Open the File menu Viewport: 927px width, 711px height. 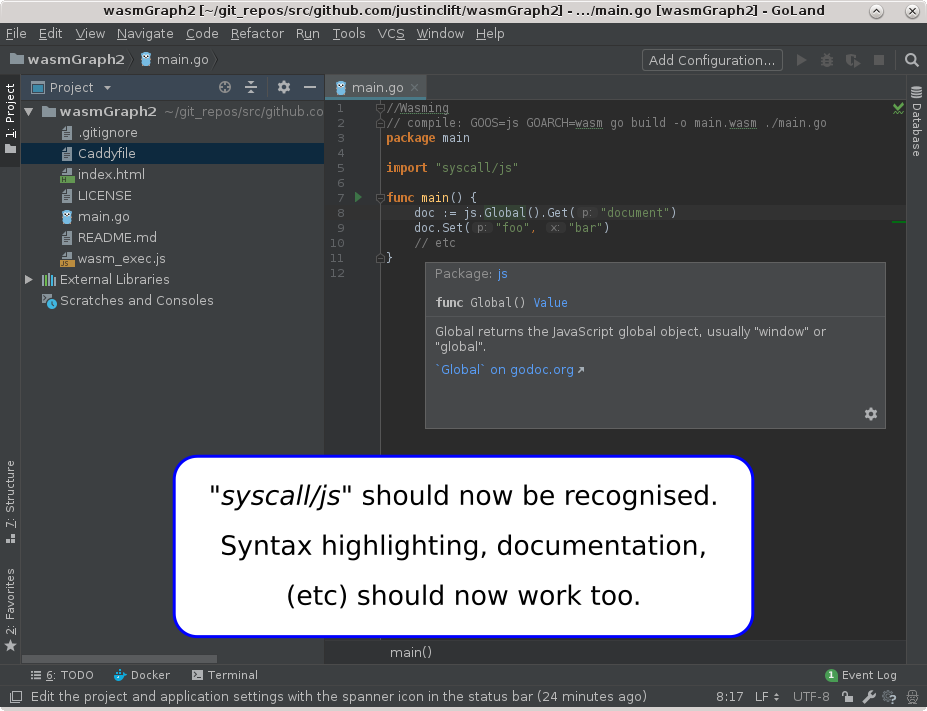coord(16,34)
